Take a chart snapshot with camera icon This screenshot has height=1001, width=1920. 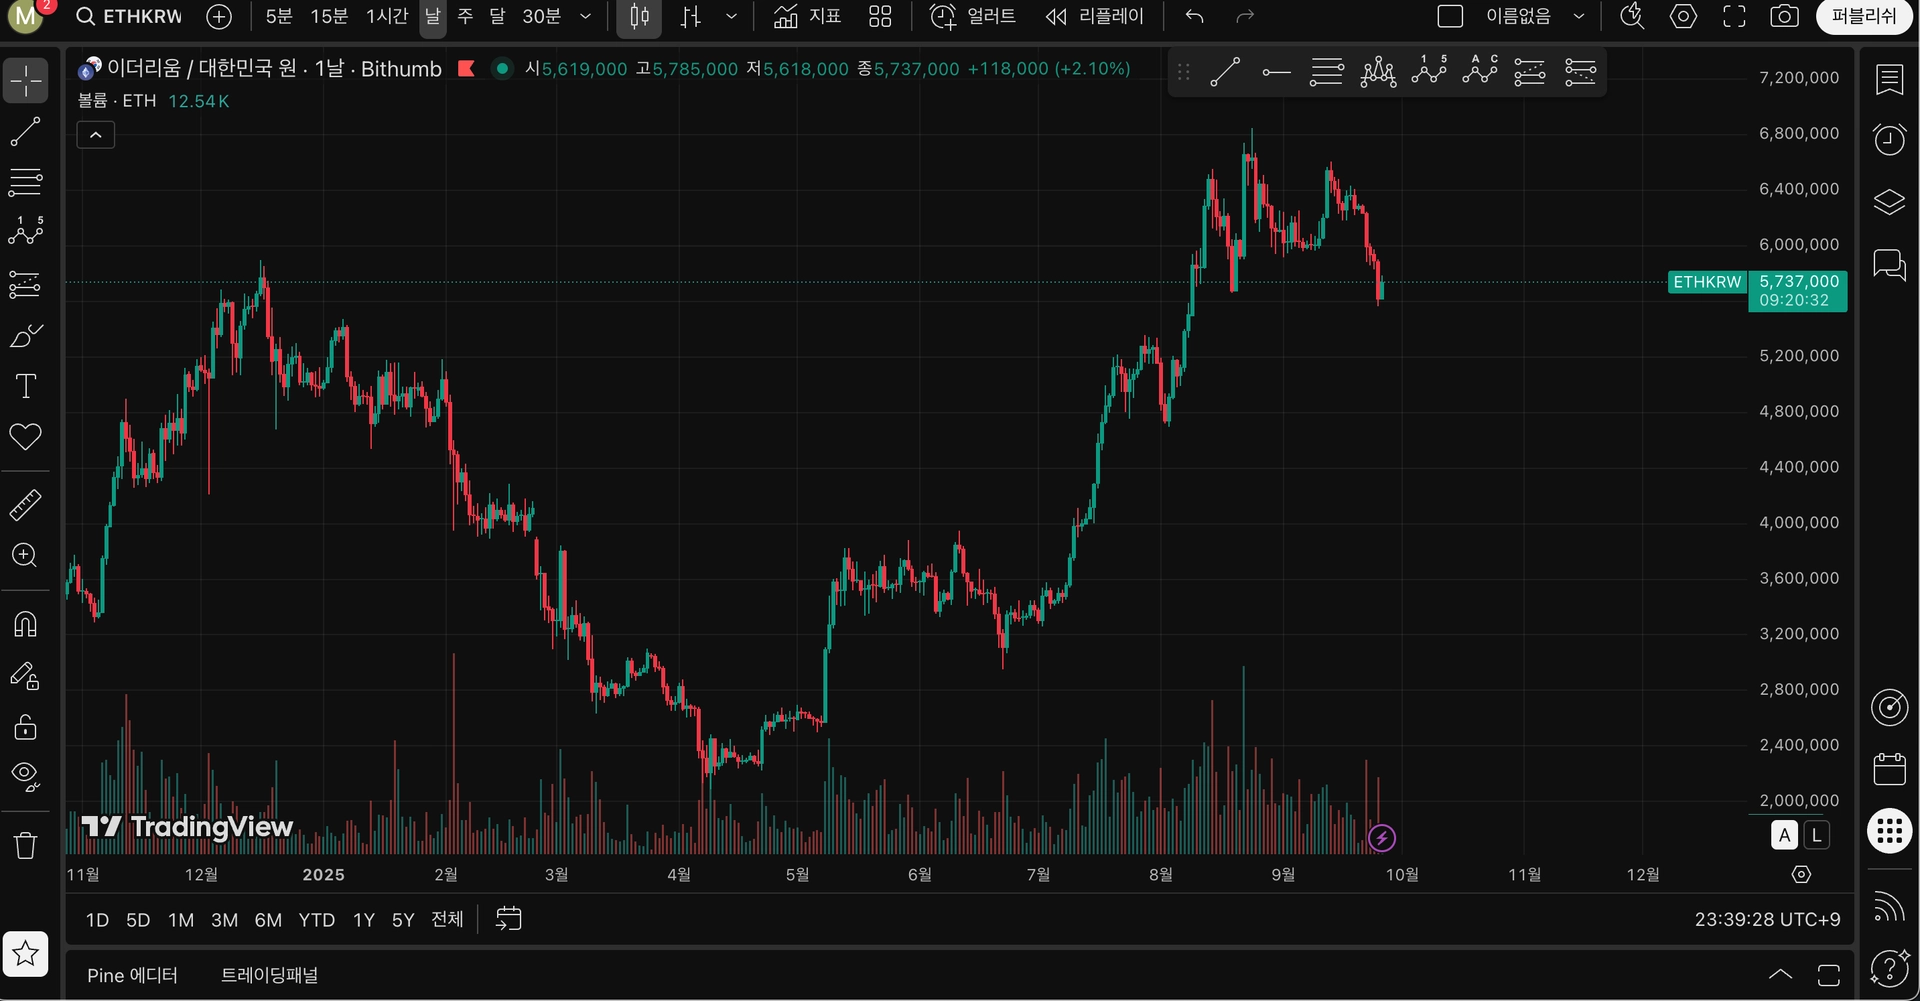pyautogui.click(x=1784, y=17)
